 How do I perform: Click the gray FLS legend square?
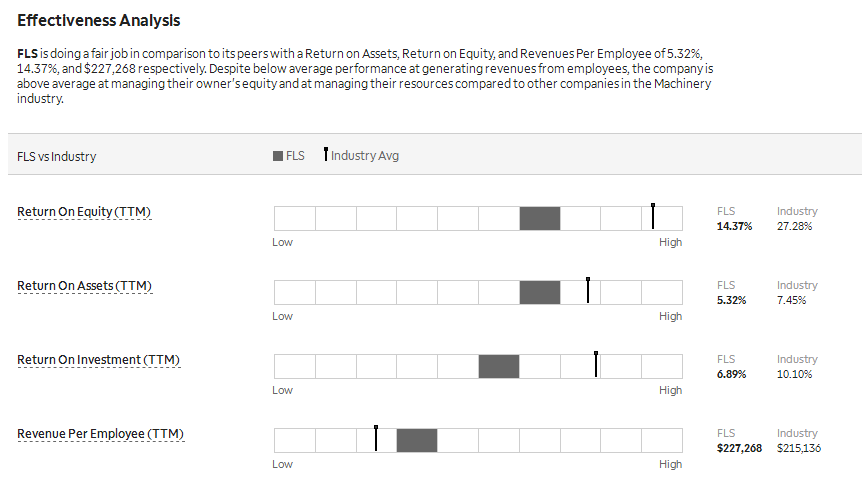pos(278,156)
